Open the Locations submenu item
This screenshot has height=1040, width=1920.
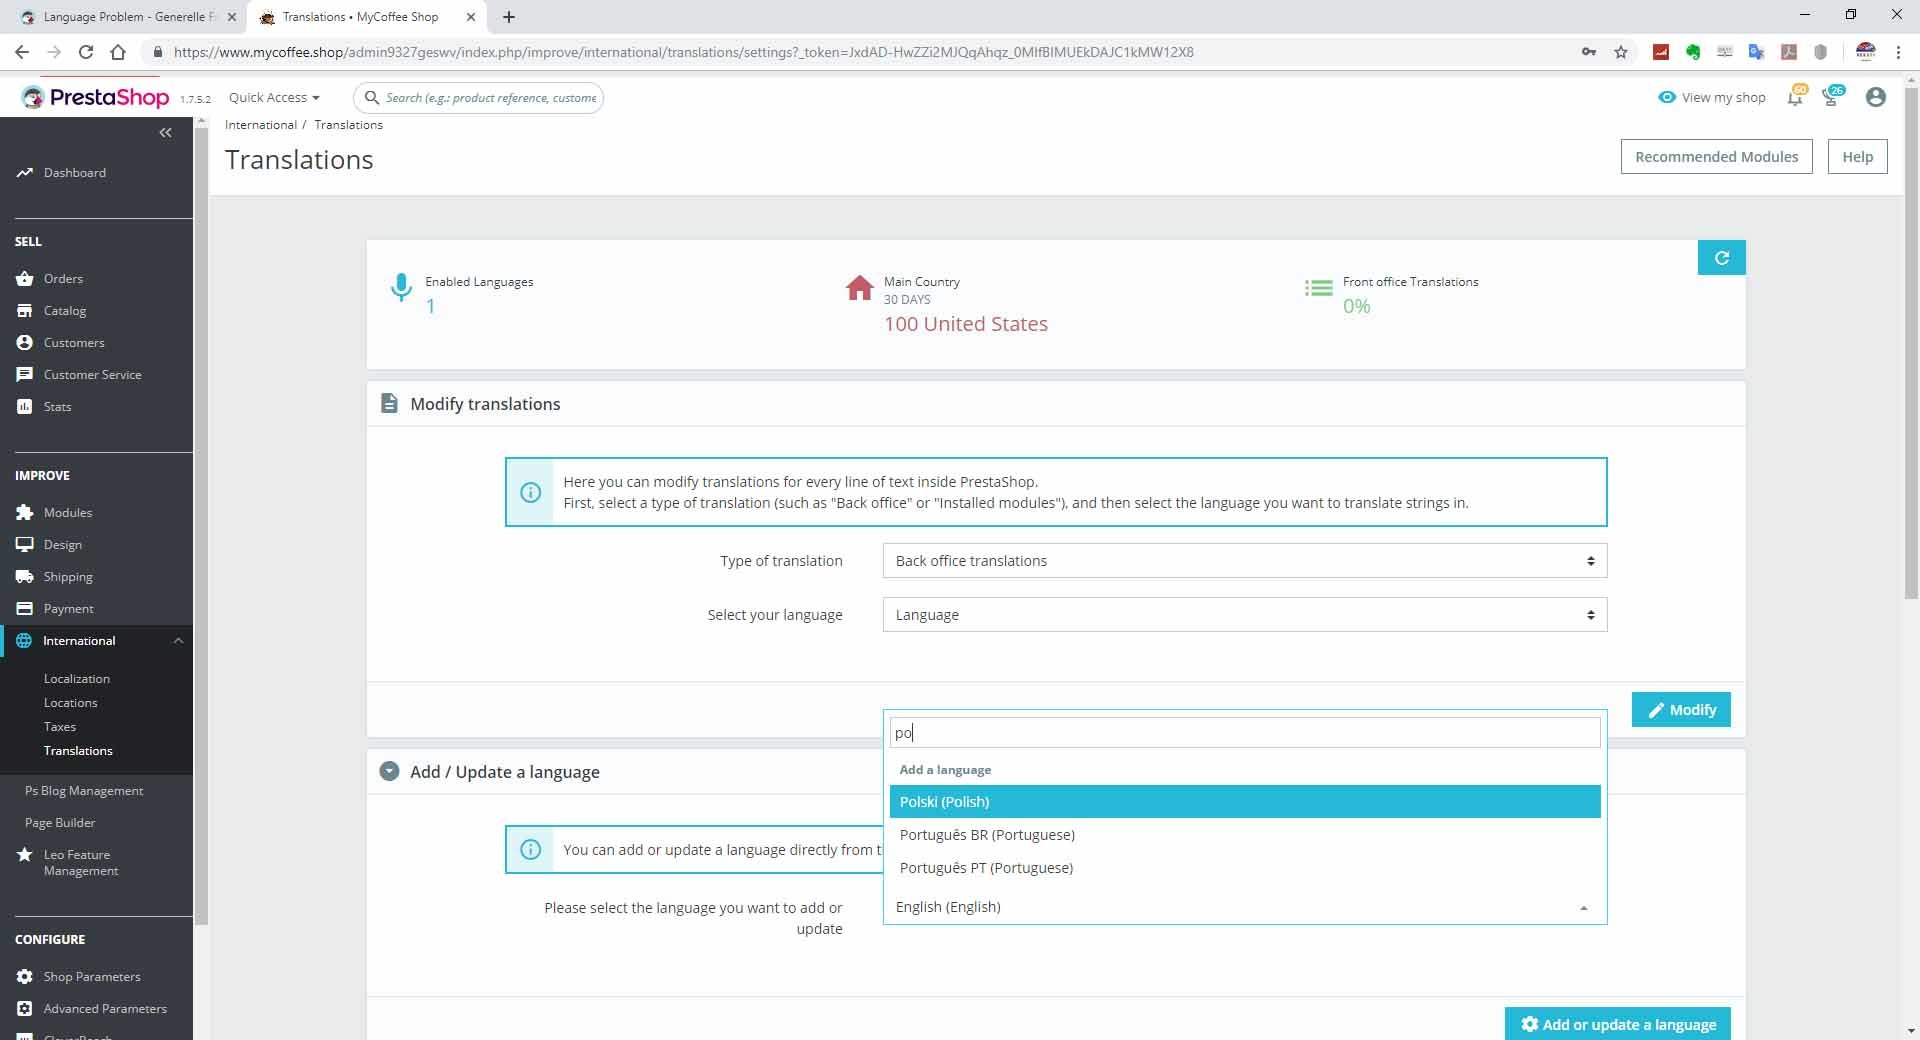(x=71, y=703)
